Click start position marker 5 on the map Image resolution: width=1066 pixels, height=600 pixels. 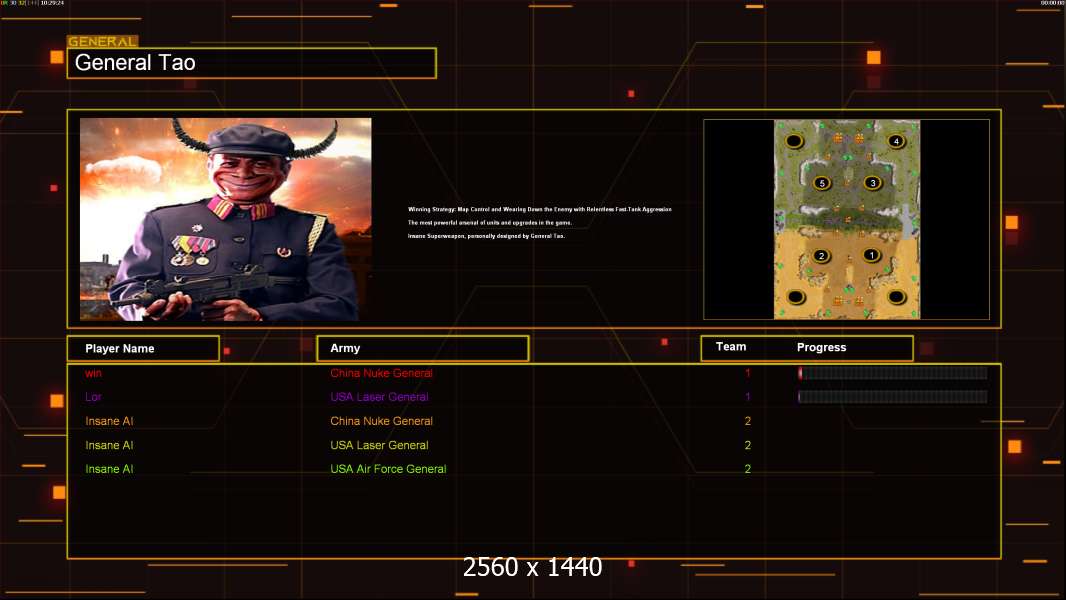[x=822, y=183]
